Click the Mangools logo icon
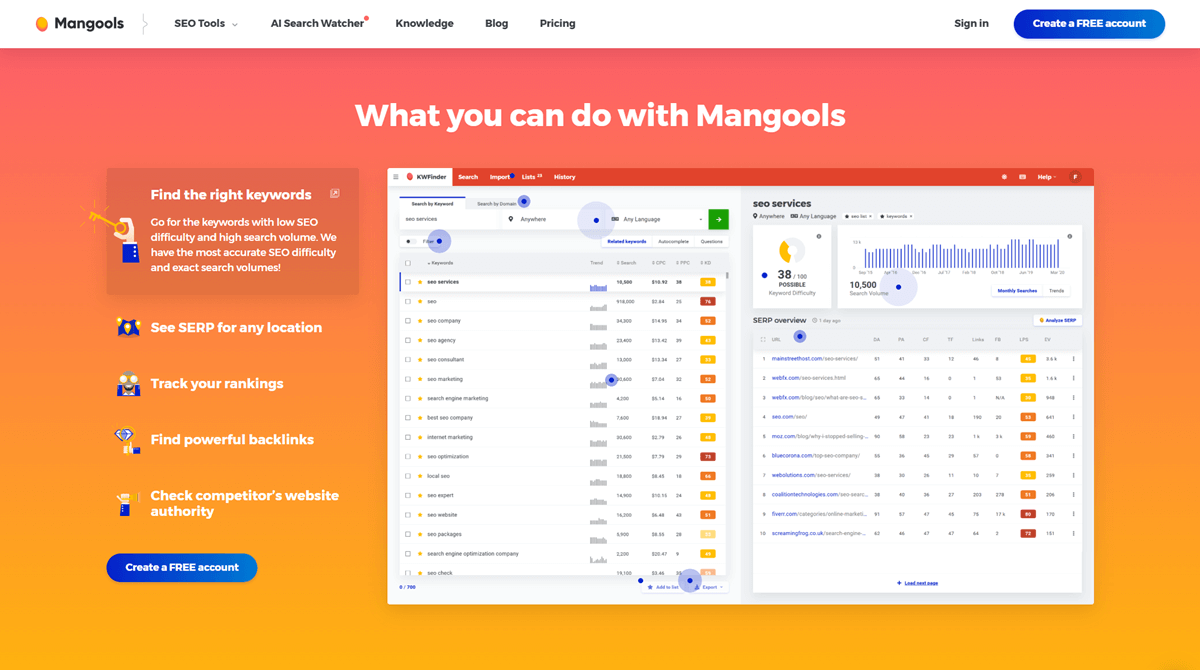The image size is (1200, 670). tap(42, 23)
